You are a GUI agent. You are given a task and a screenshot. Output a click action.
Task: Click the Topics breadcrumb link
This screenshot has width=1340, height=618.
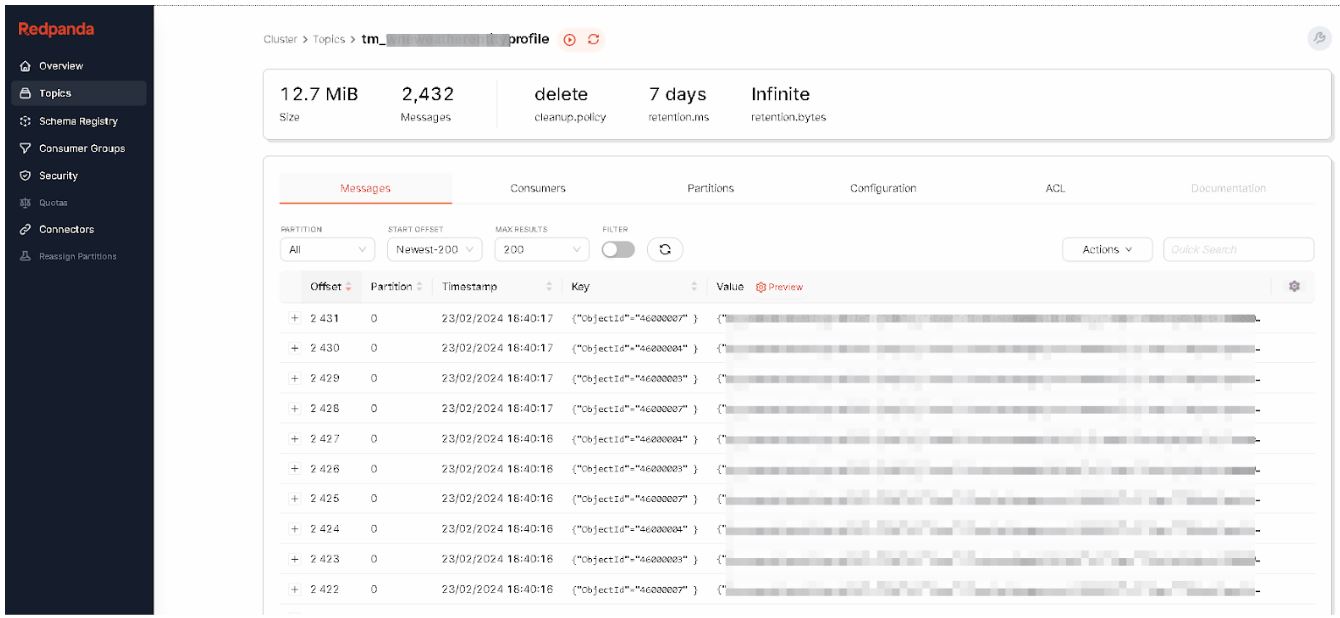point(329,40)
